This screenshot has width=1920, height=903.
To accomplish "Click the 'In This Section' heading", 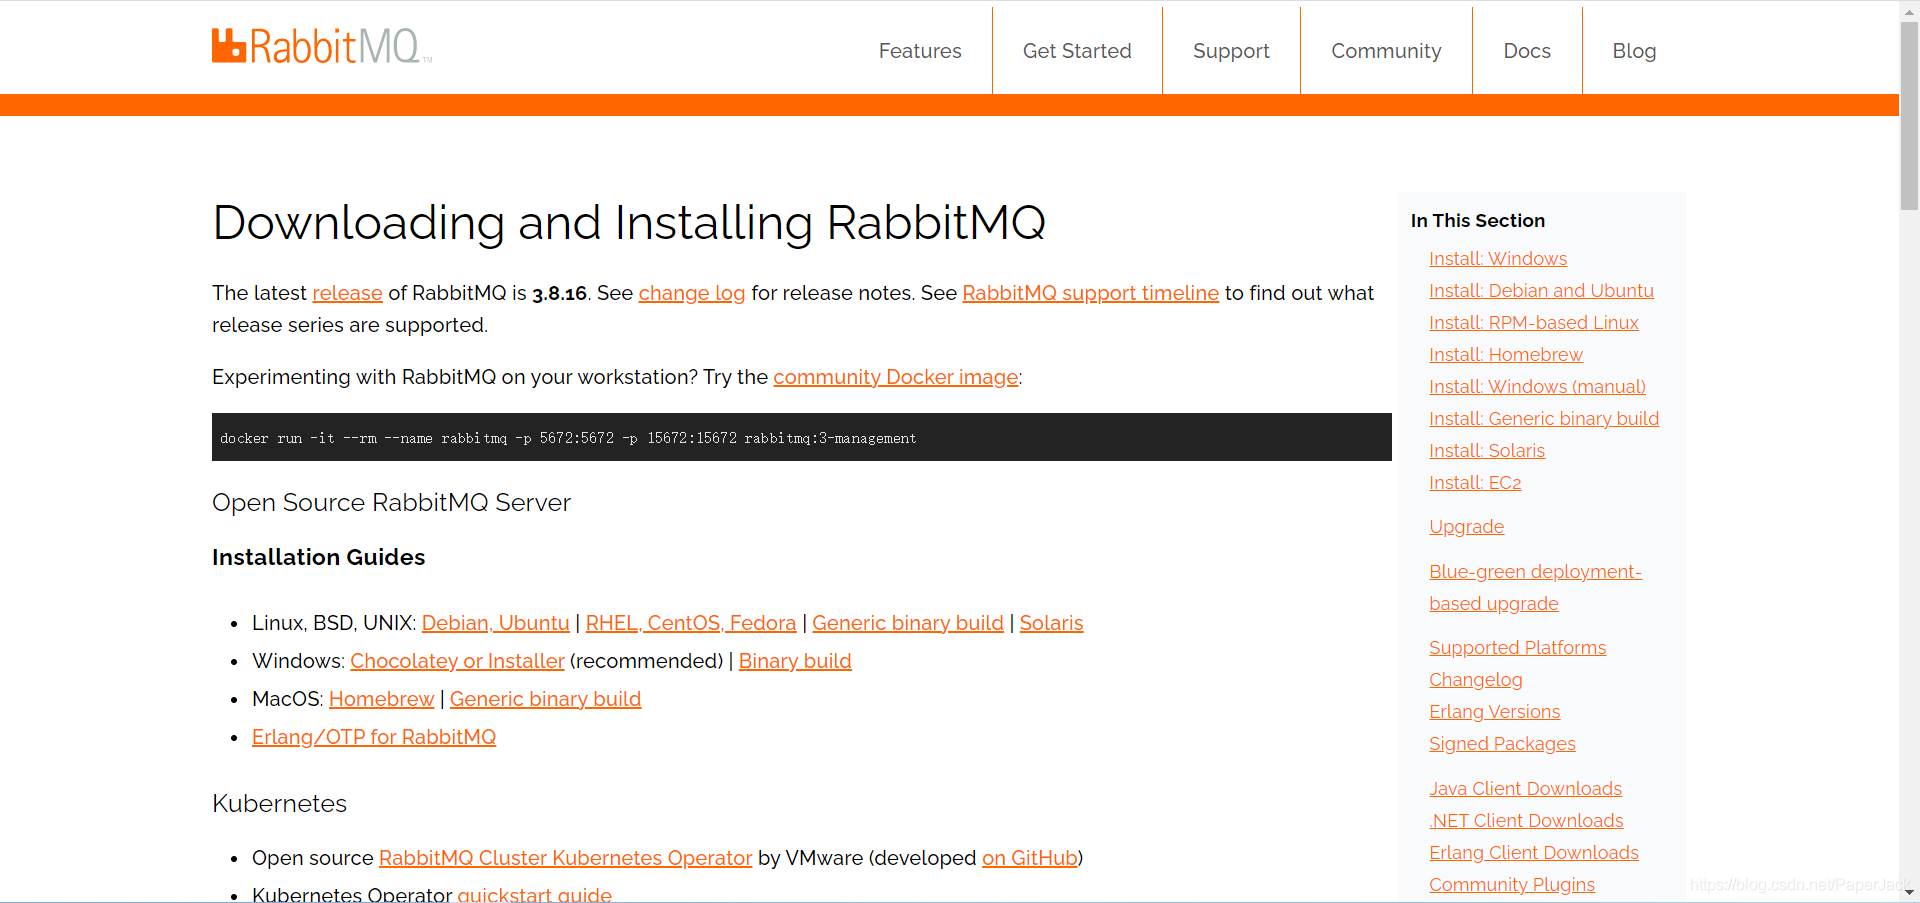I will (1477, 221).
